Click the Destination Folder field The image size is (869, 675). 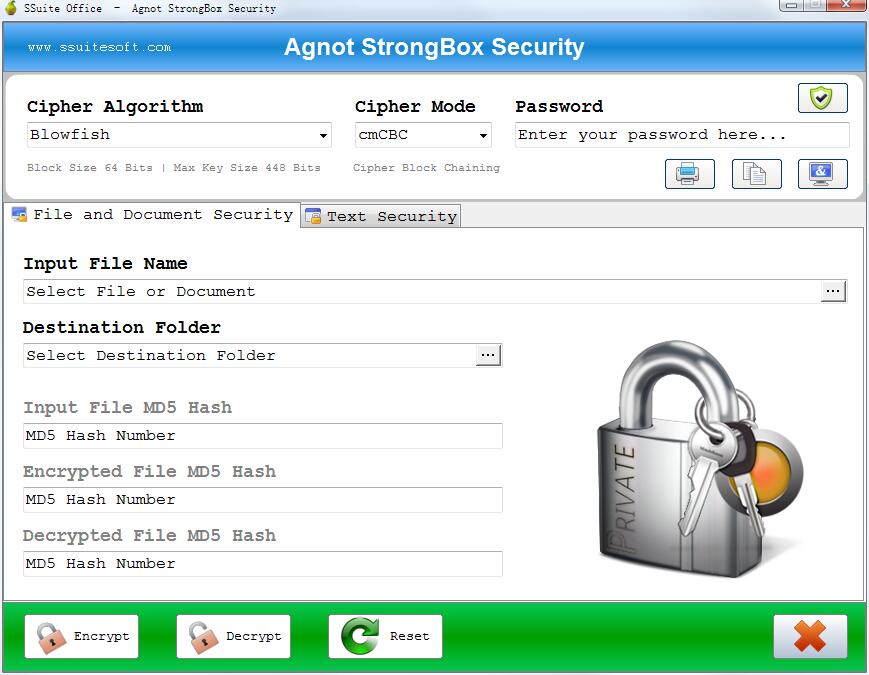click(x=249, y=356)
